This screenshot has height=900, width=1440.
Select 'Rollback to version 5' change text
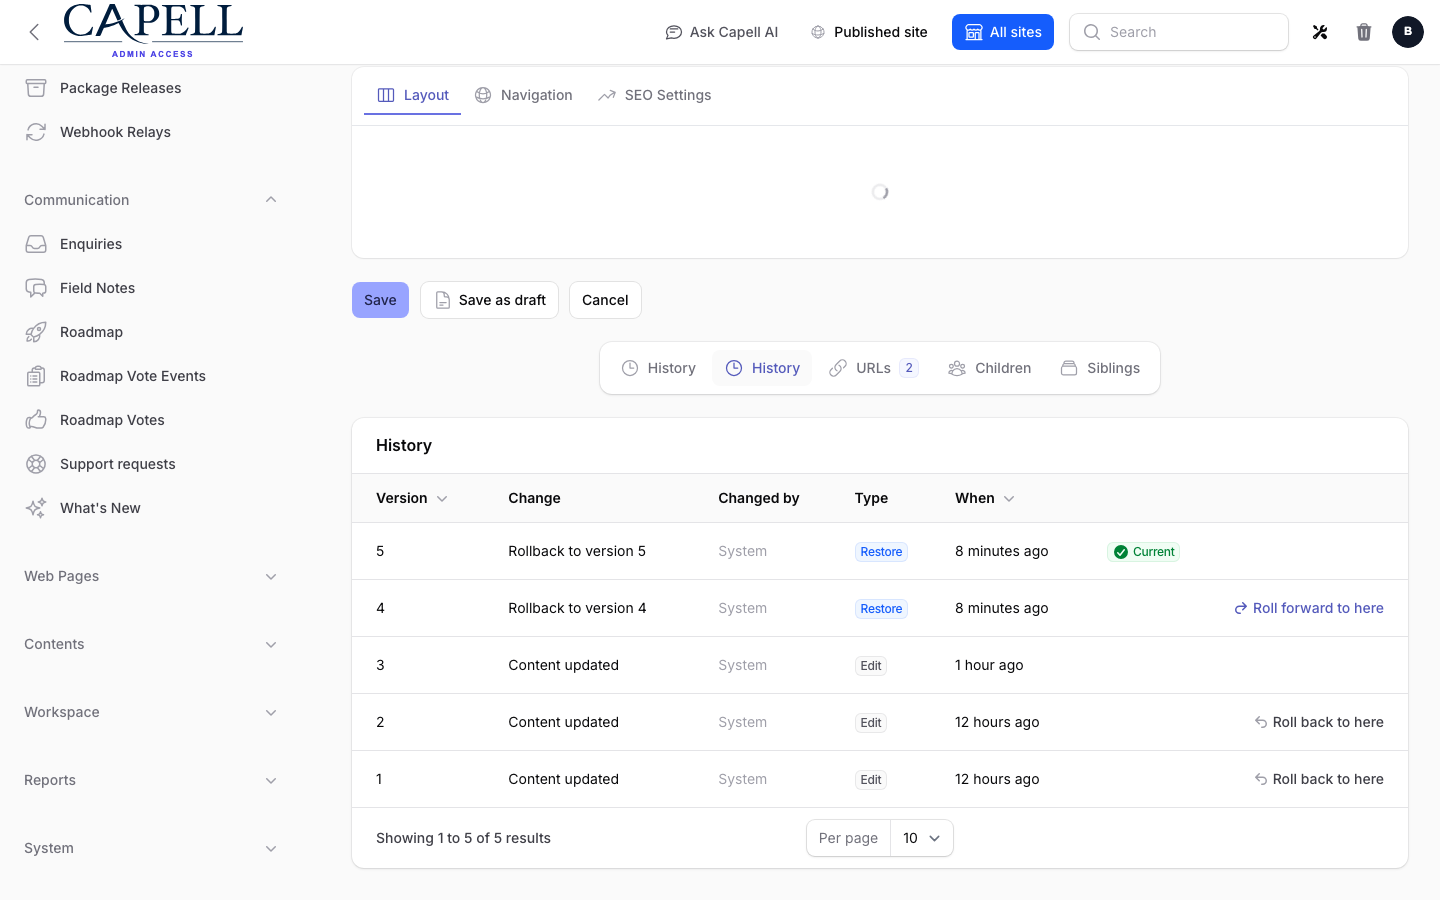point(577,551)
